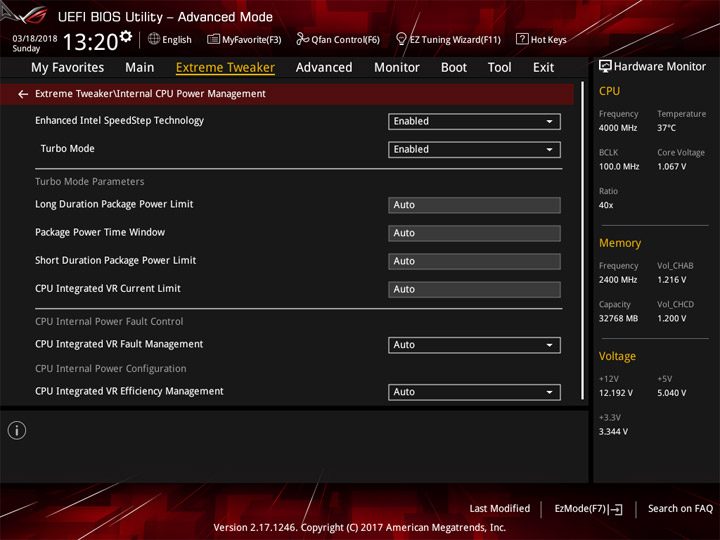Click the Turbo Mode Parameters heading
The image size is (720, 540).
tap(90, 181)
